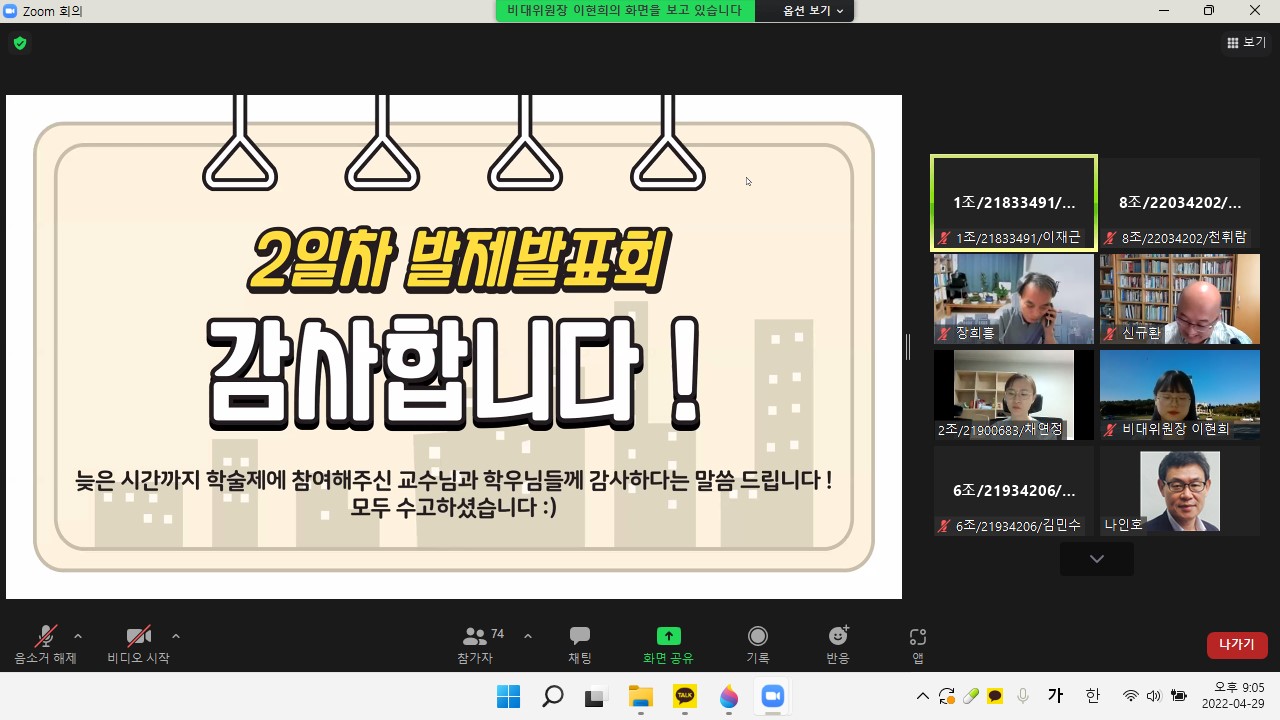Toggle Korean/English input mode (한)

(x=1092, y=696)
